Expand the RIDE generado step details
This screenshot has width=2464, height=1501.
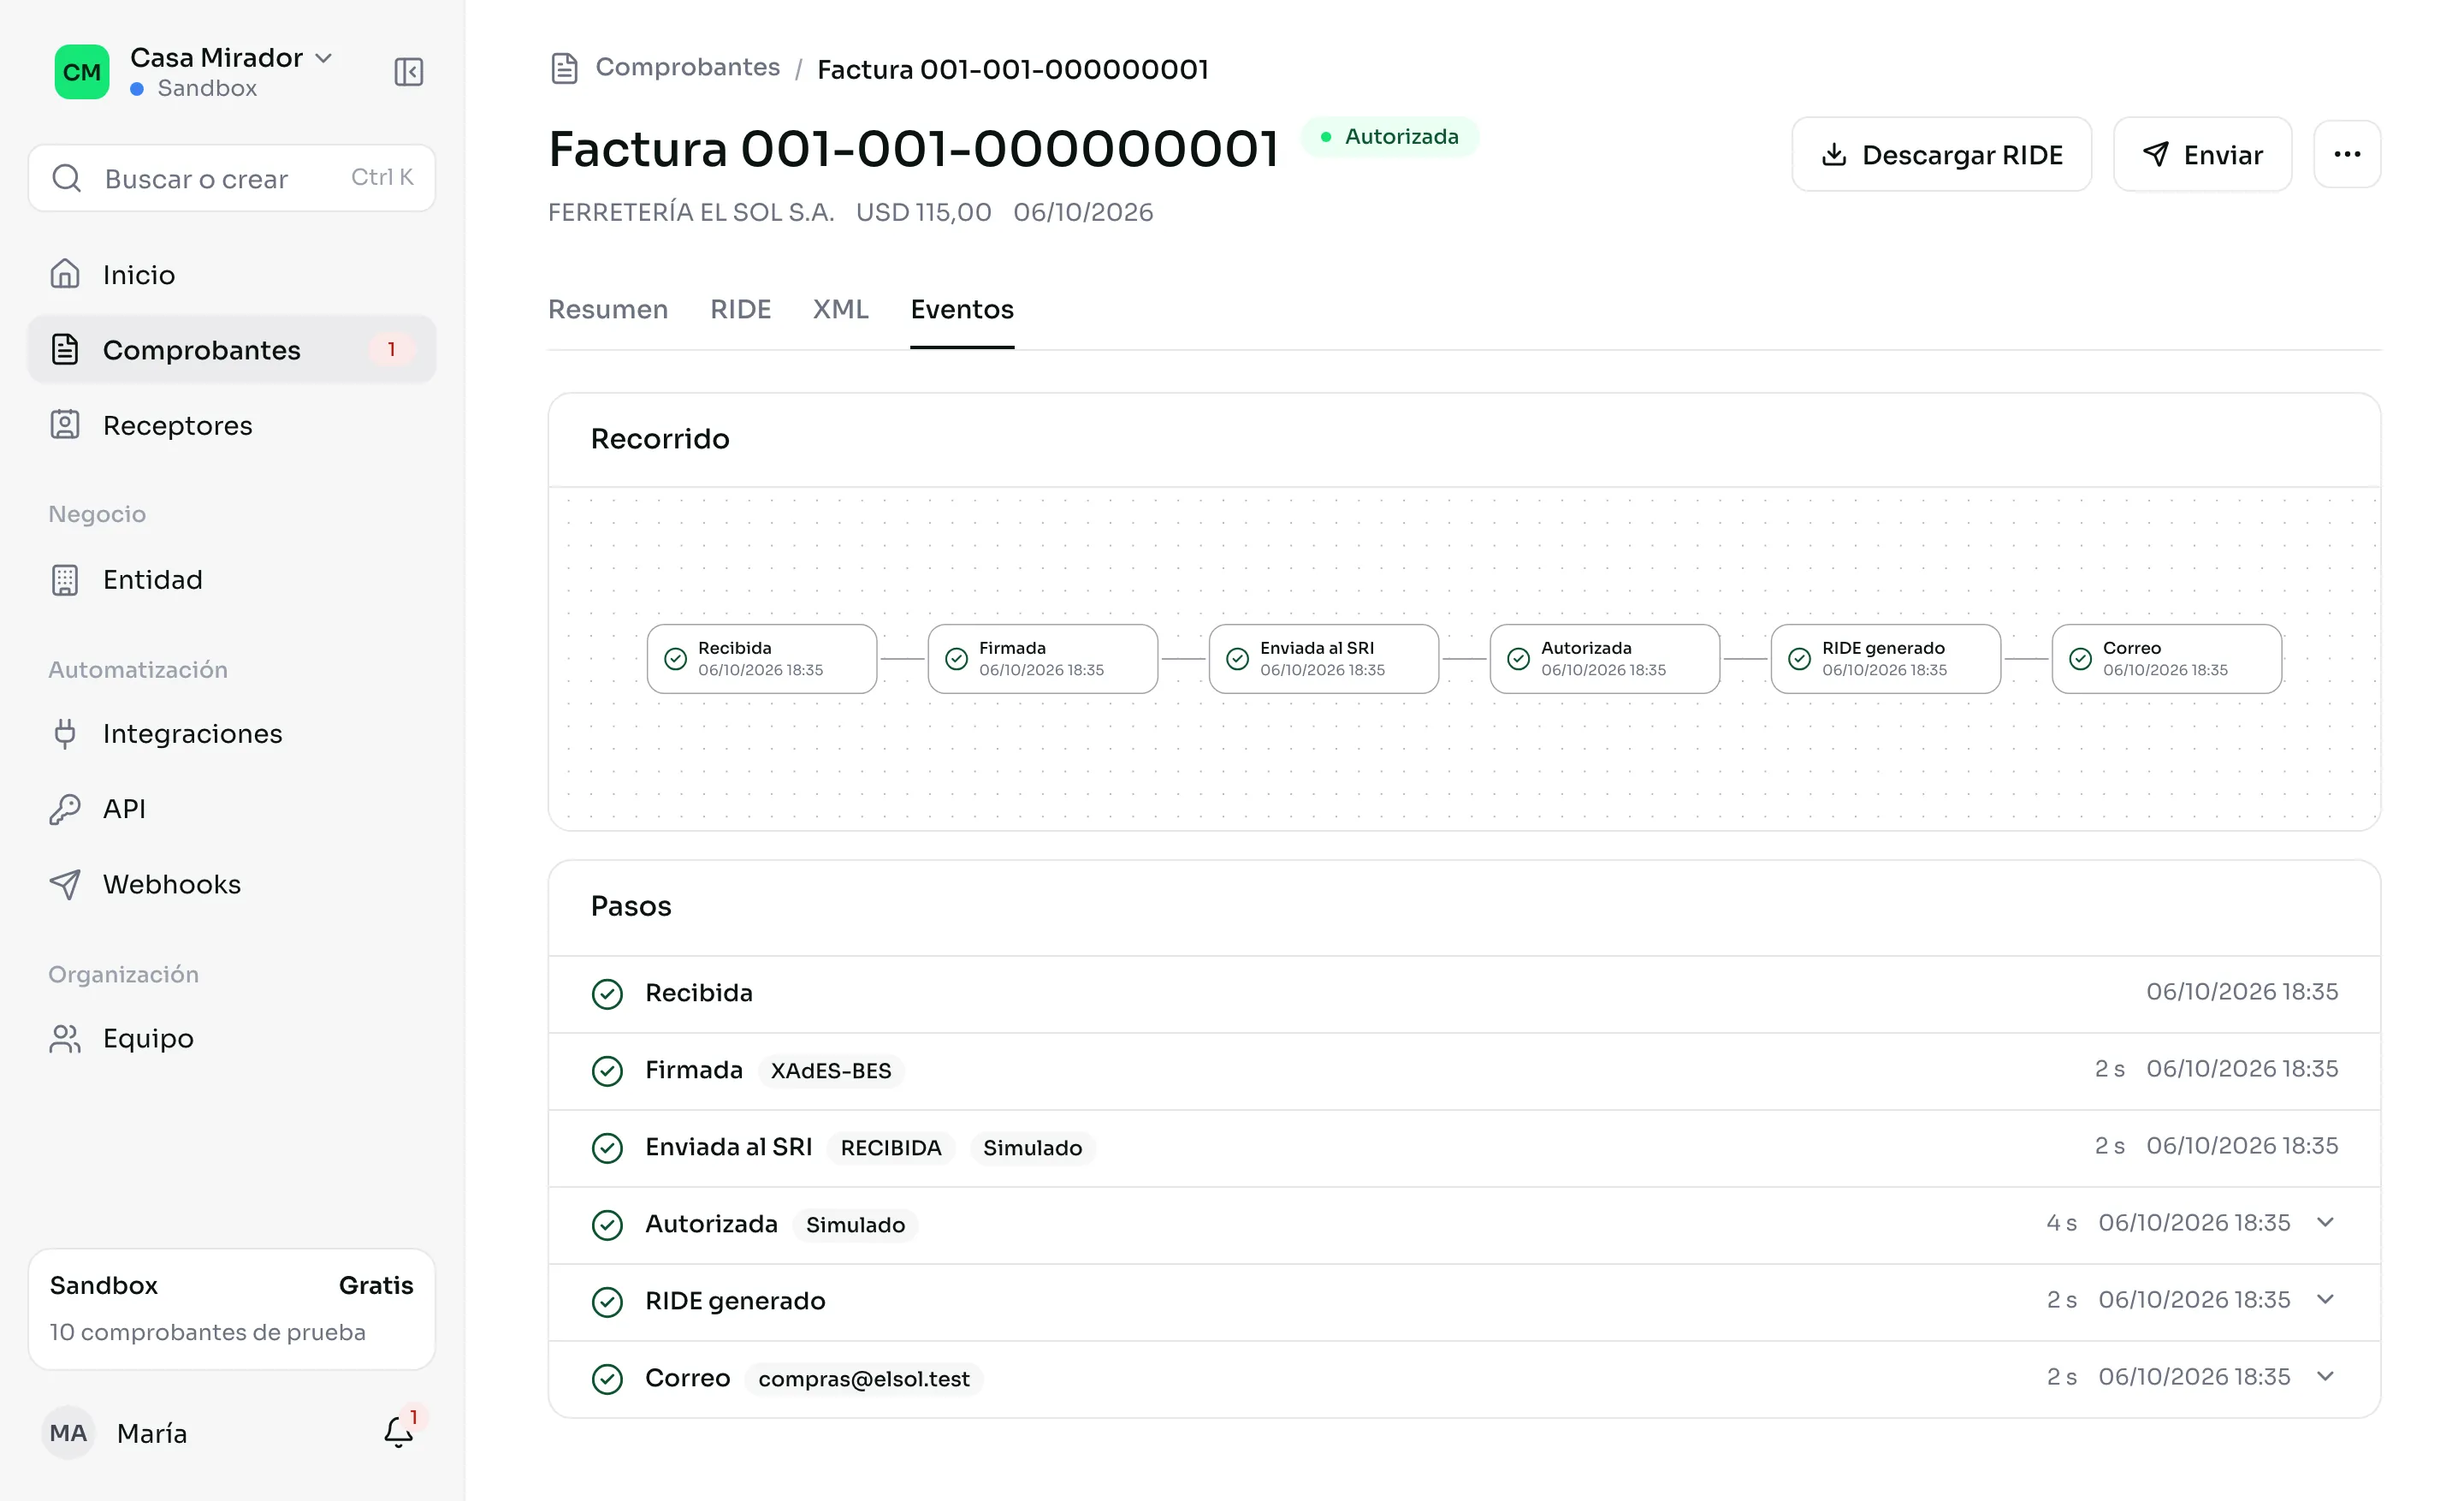(x=2325, y=1300)
